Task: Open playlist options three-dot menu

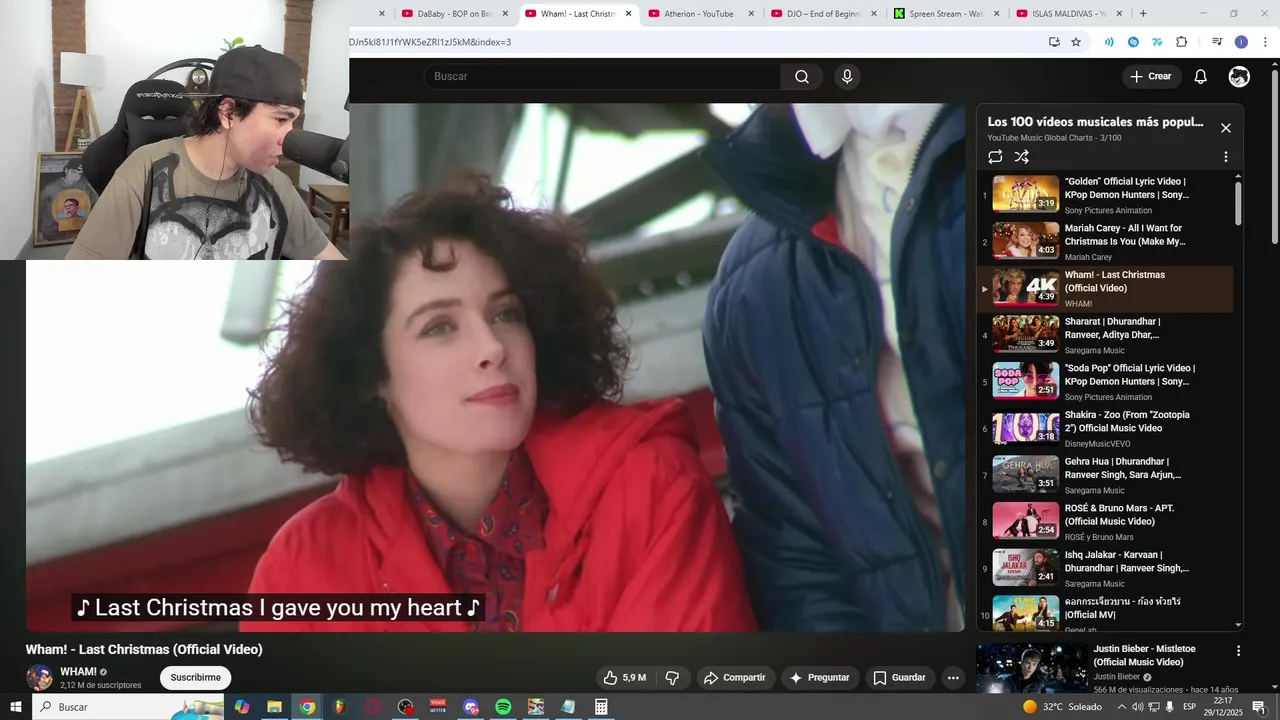Action: 1226,157
